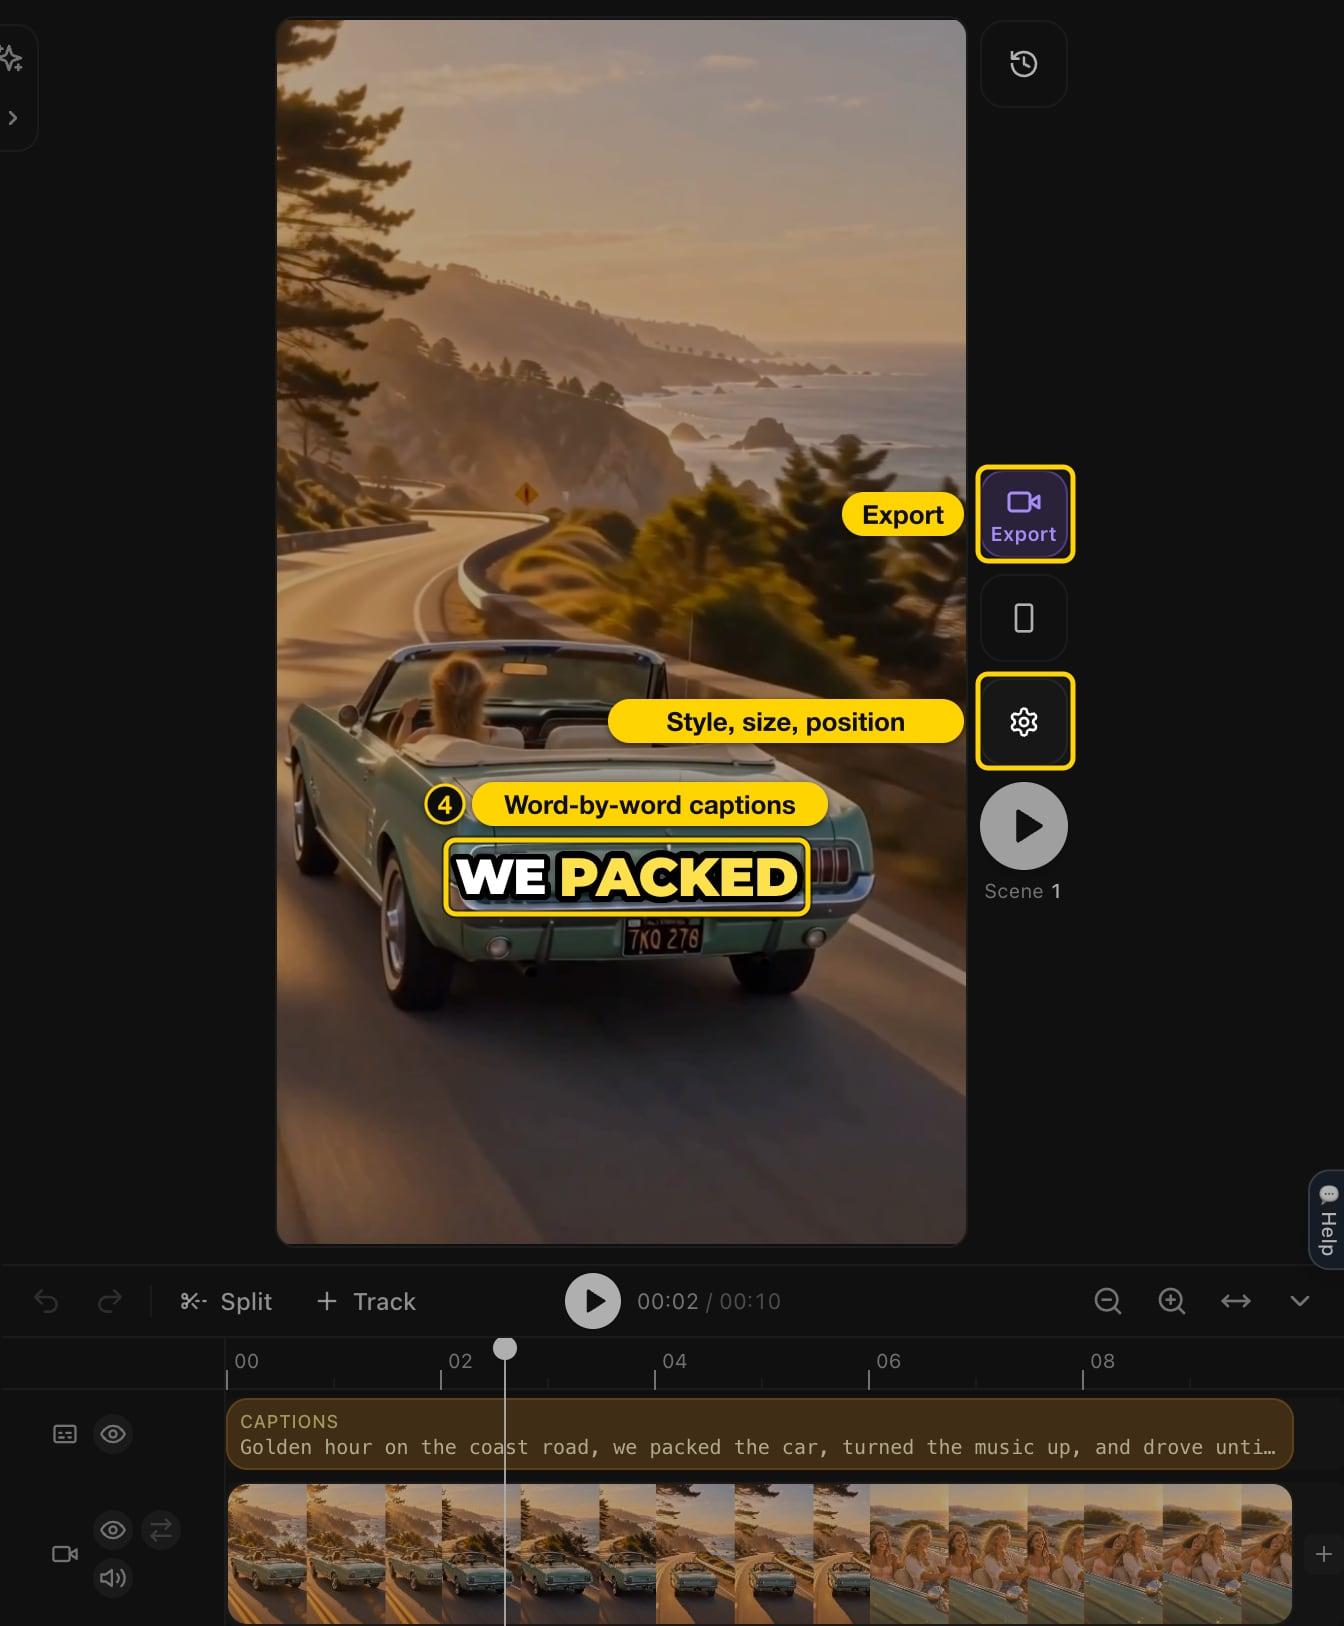
Task: Mute the video track audio
Action: tap(113, 1578)
